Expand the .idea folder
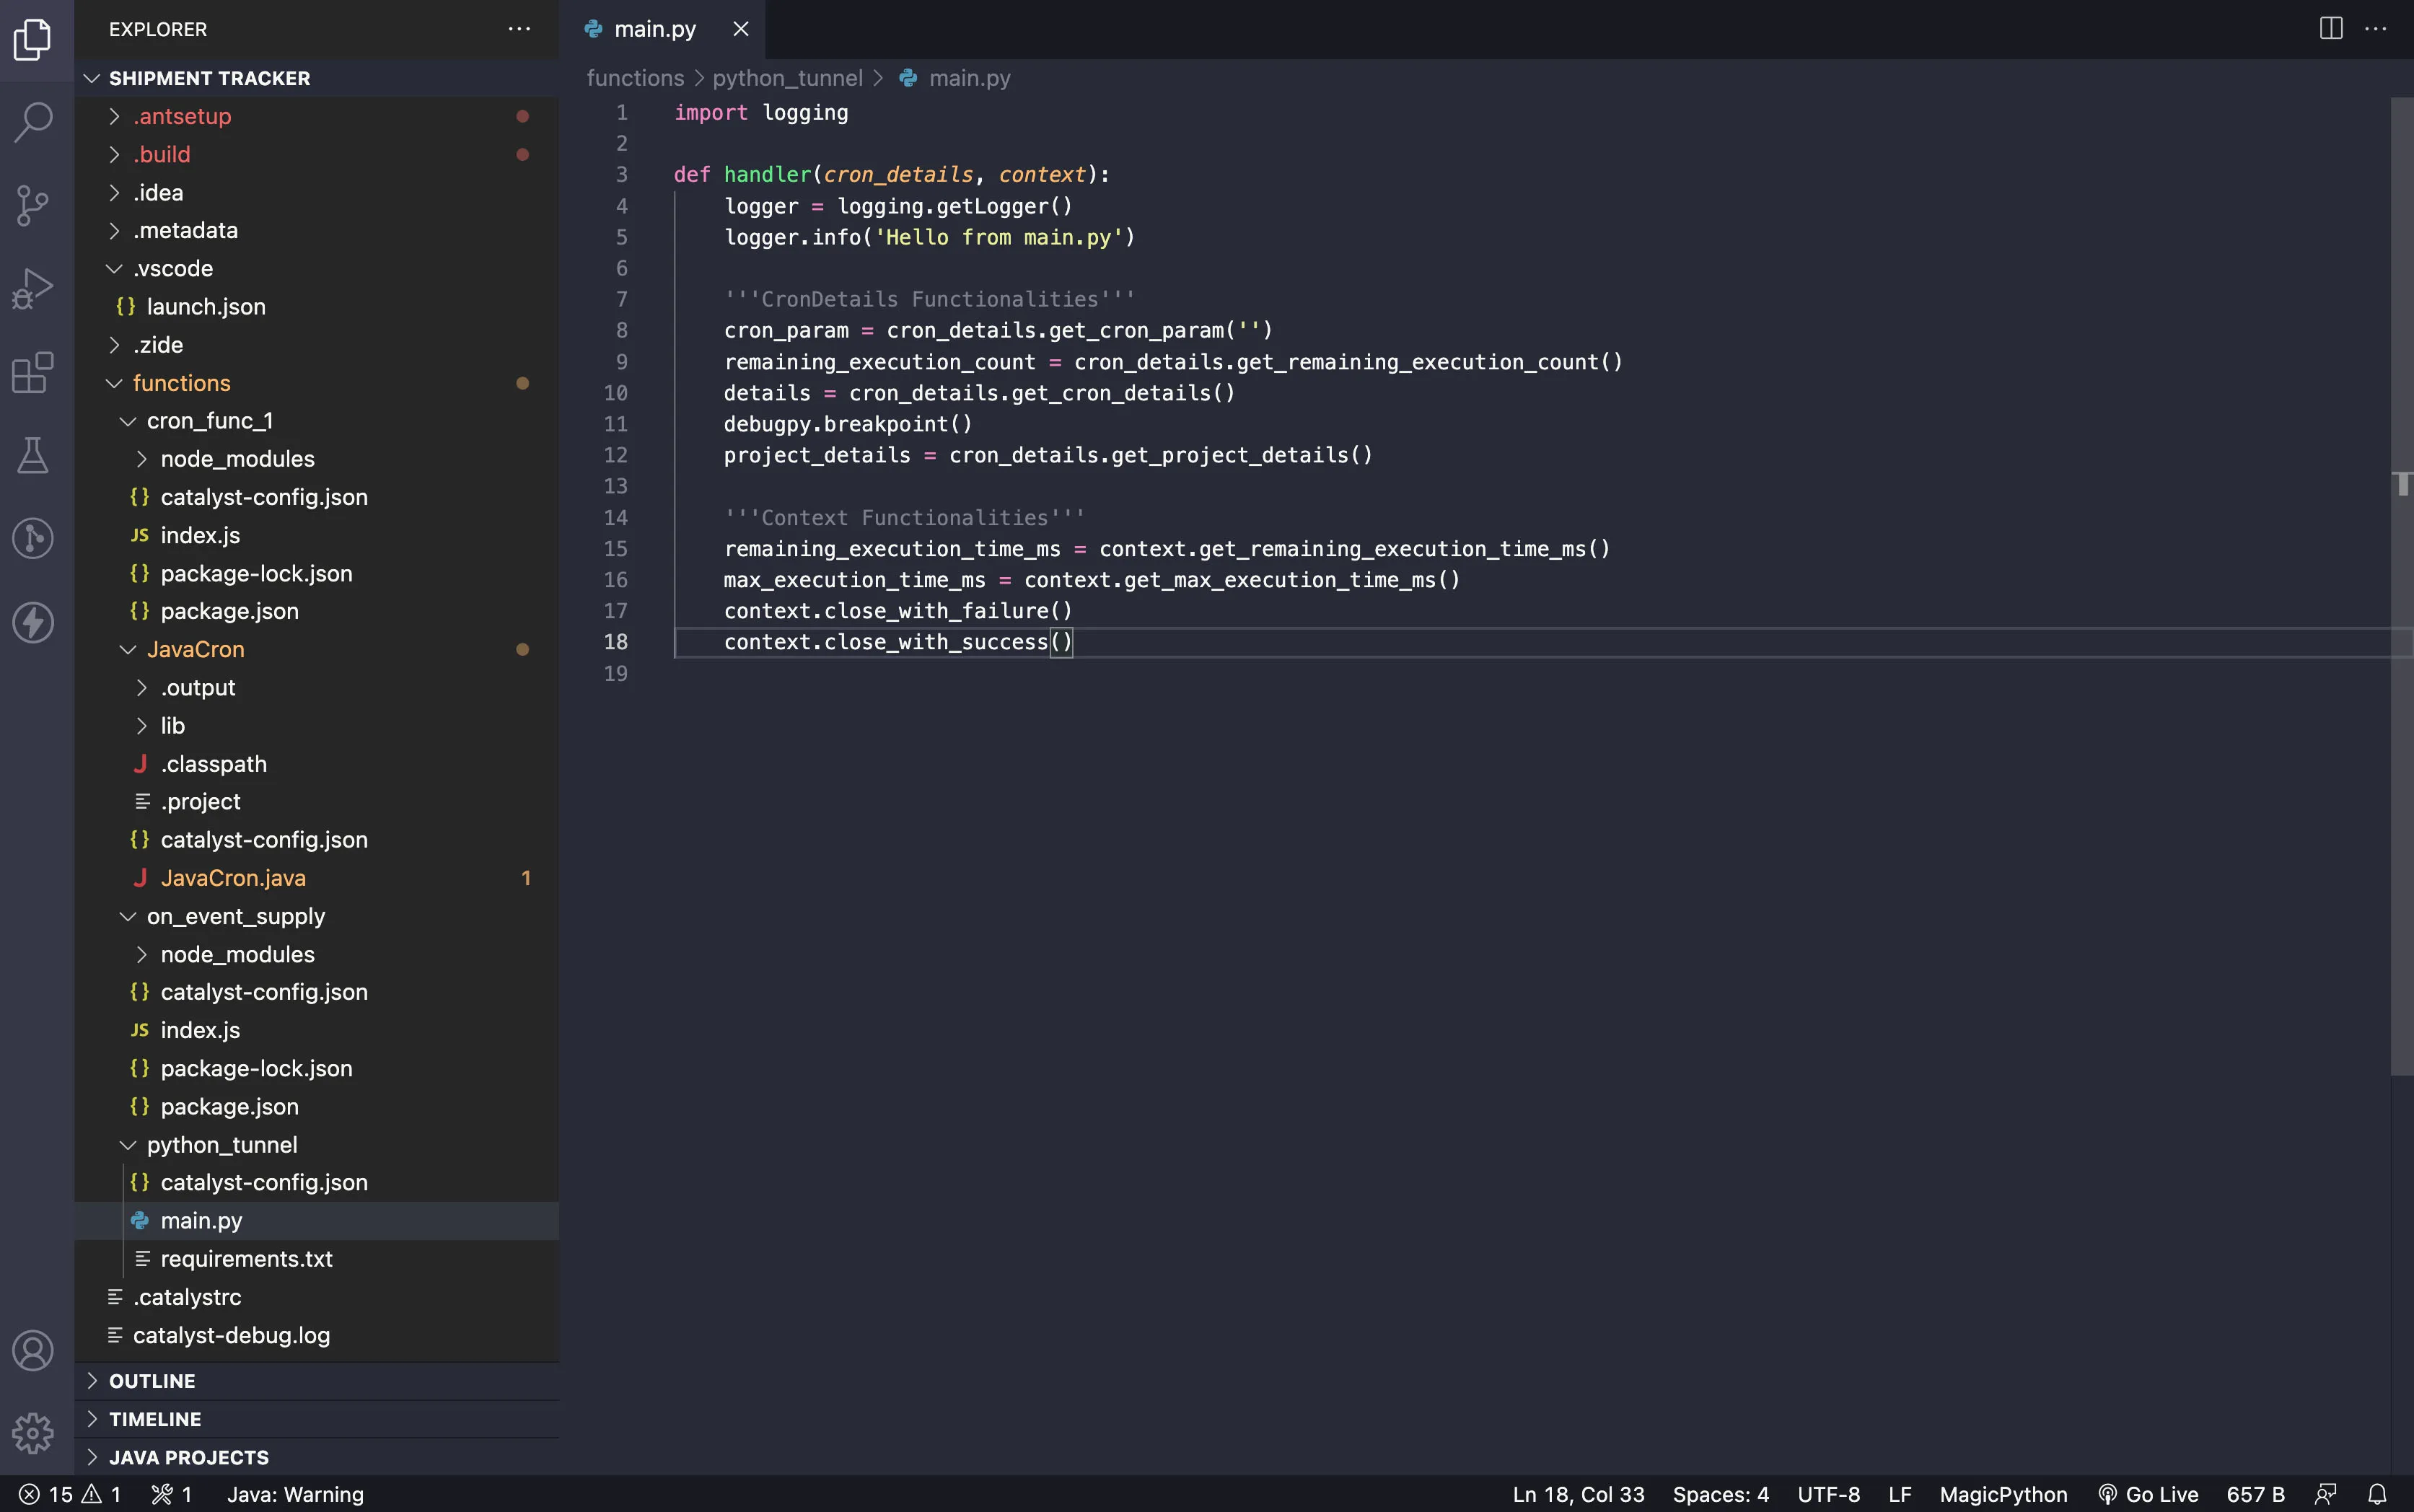The height and width of the screenshot is (1512, 2414). tap(316, 192)
